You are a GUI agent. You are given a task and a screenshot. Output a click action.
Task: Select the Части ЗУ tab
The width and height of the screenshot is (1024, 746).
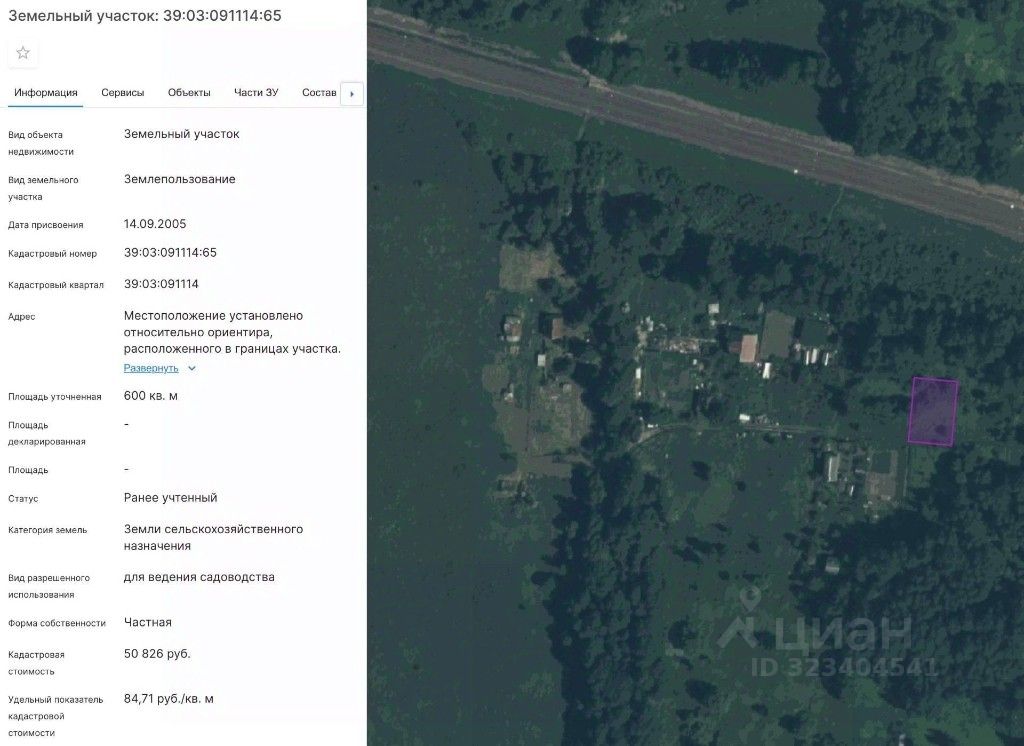coord(256,93)
